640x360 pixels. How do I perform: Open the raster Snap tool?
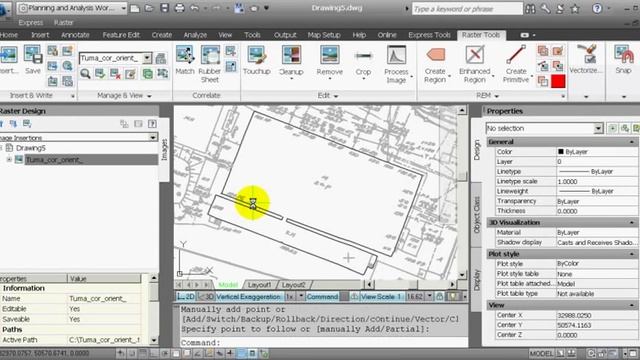(623, 60)
